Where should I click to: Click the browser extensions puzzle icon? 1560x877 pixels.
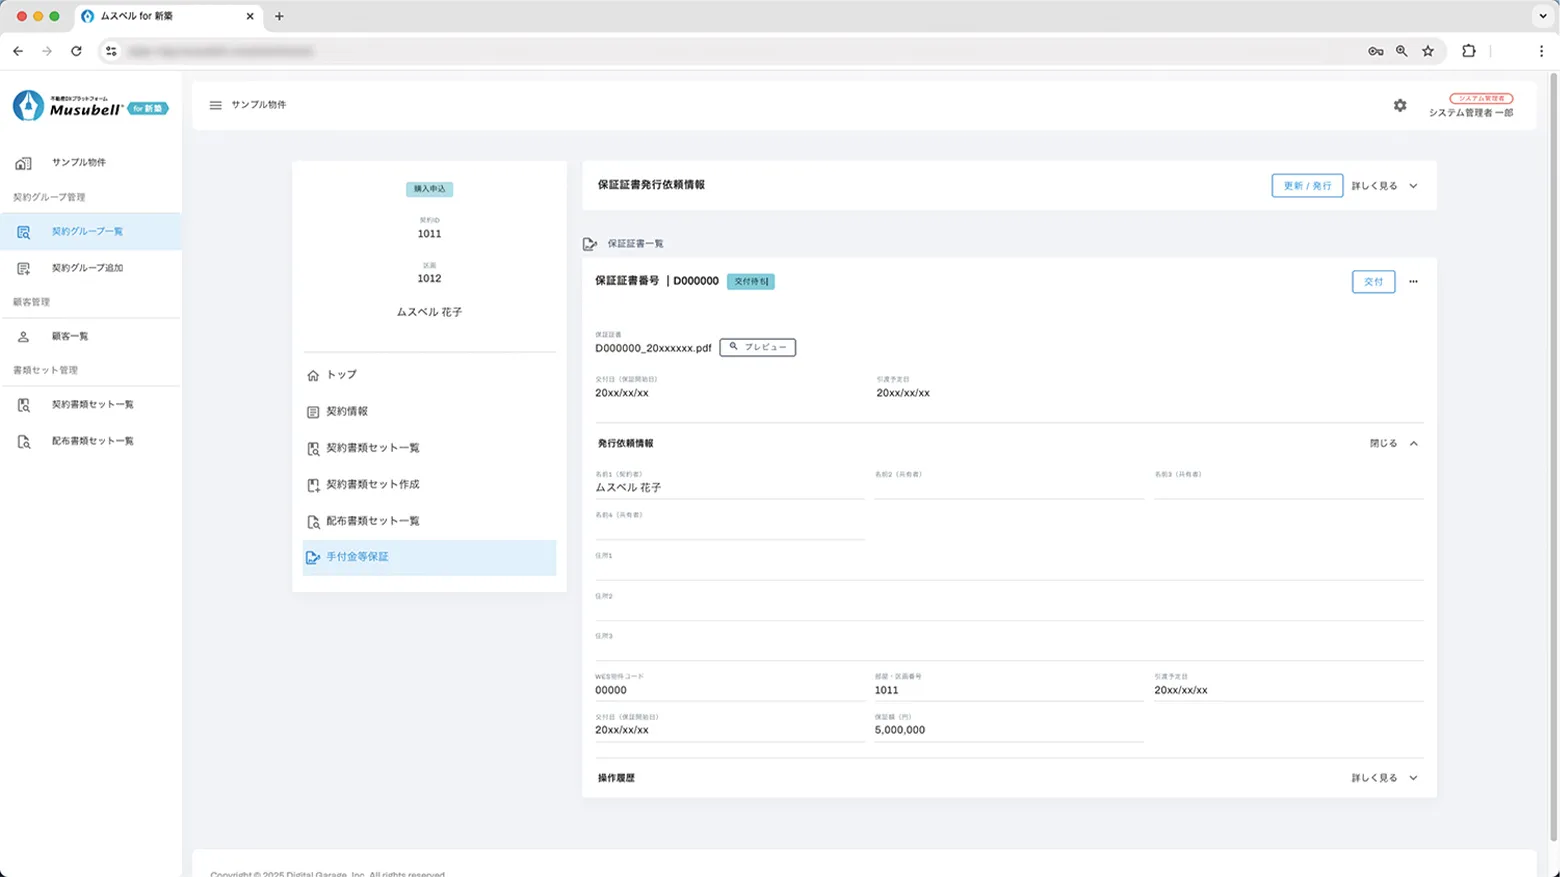click(x=1468, y=51)
